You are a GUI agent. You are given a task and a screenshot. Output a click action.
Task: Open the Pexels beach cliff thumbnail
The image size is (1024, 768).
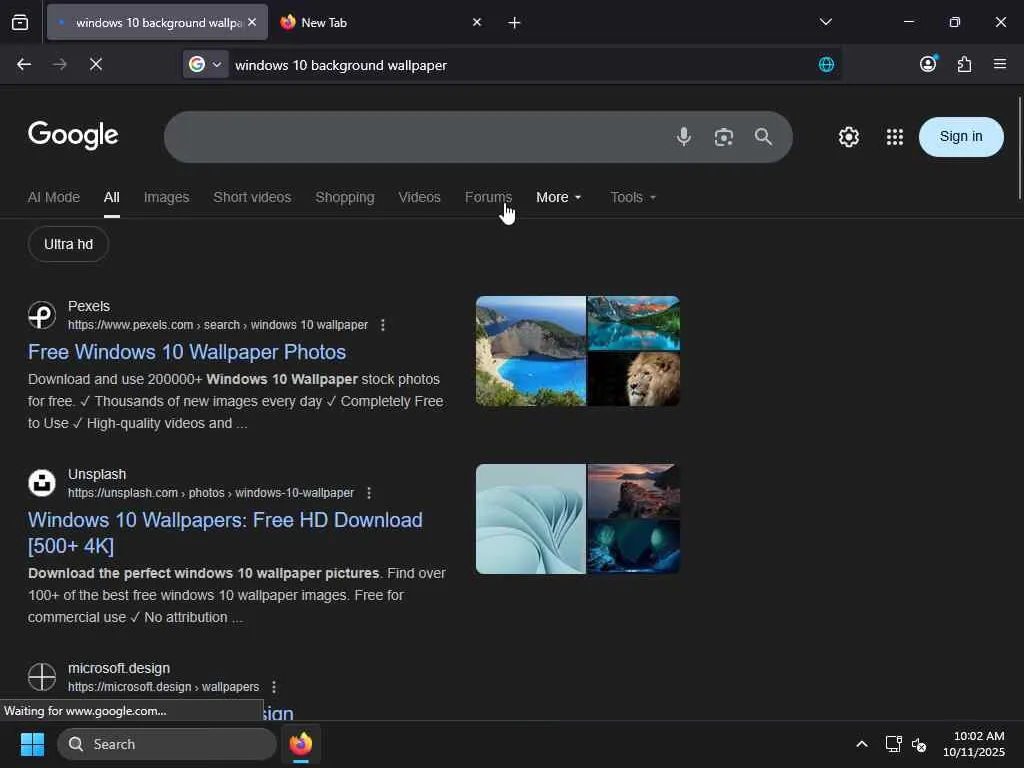pos(531,351)
